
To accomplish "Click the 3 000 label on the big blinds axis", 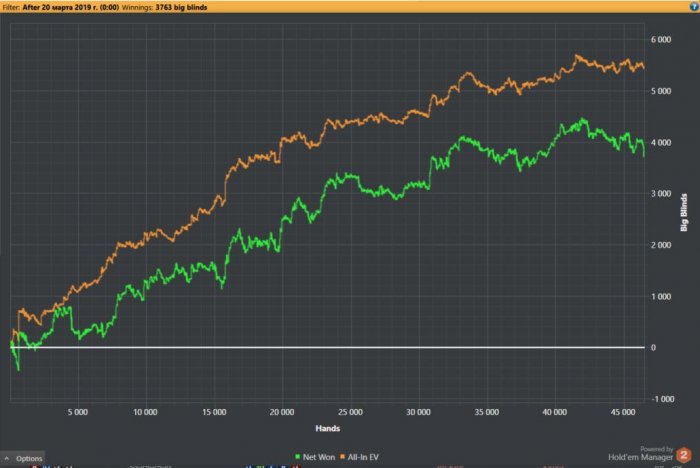I will pyautogui.click(x=661, y=193).
